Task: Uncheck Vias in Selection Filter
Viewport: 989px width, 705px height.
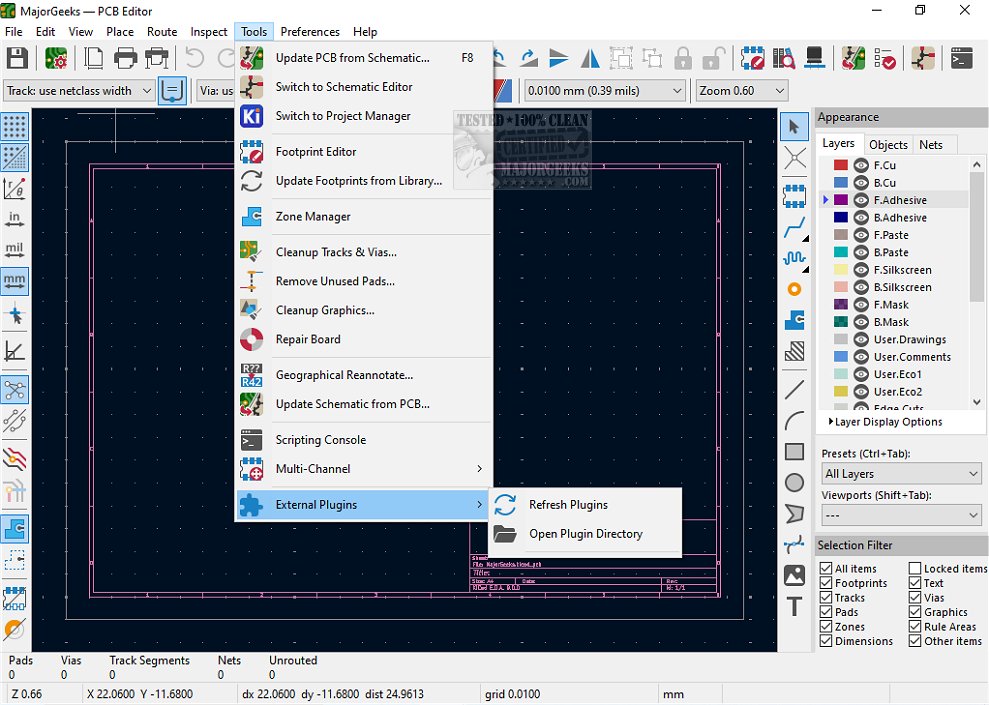Action: pos(915,597)
